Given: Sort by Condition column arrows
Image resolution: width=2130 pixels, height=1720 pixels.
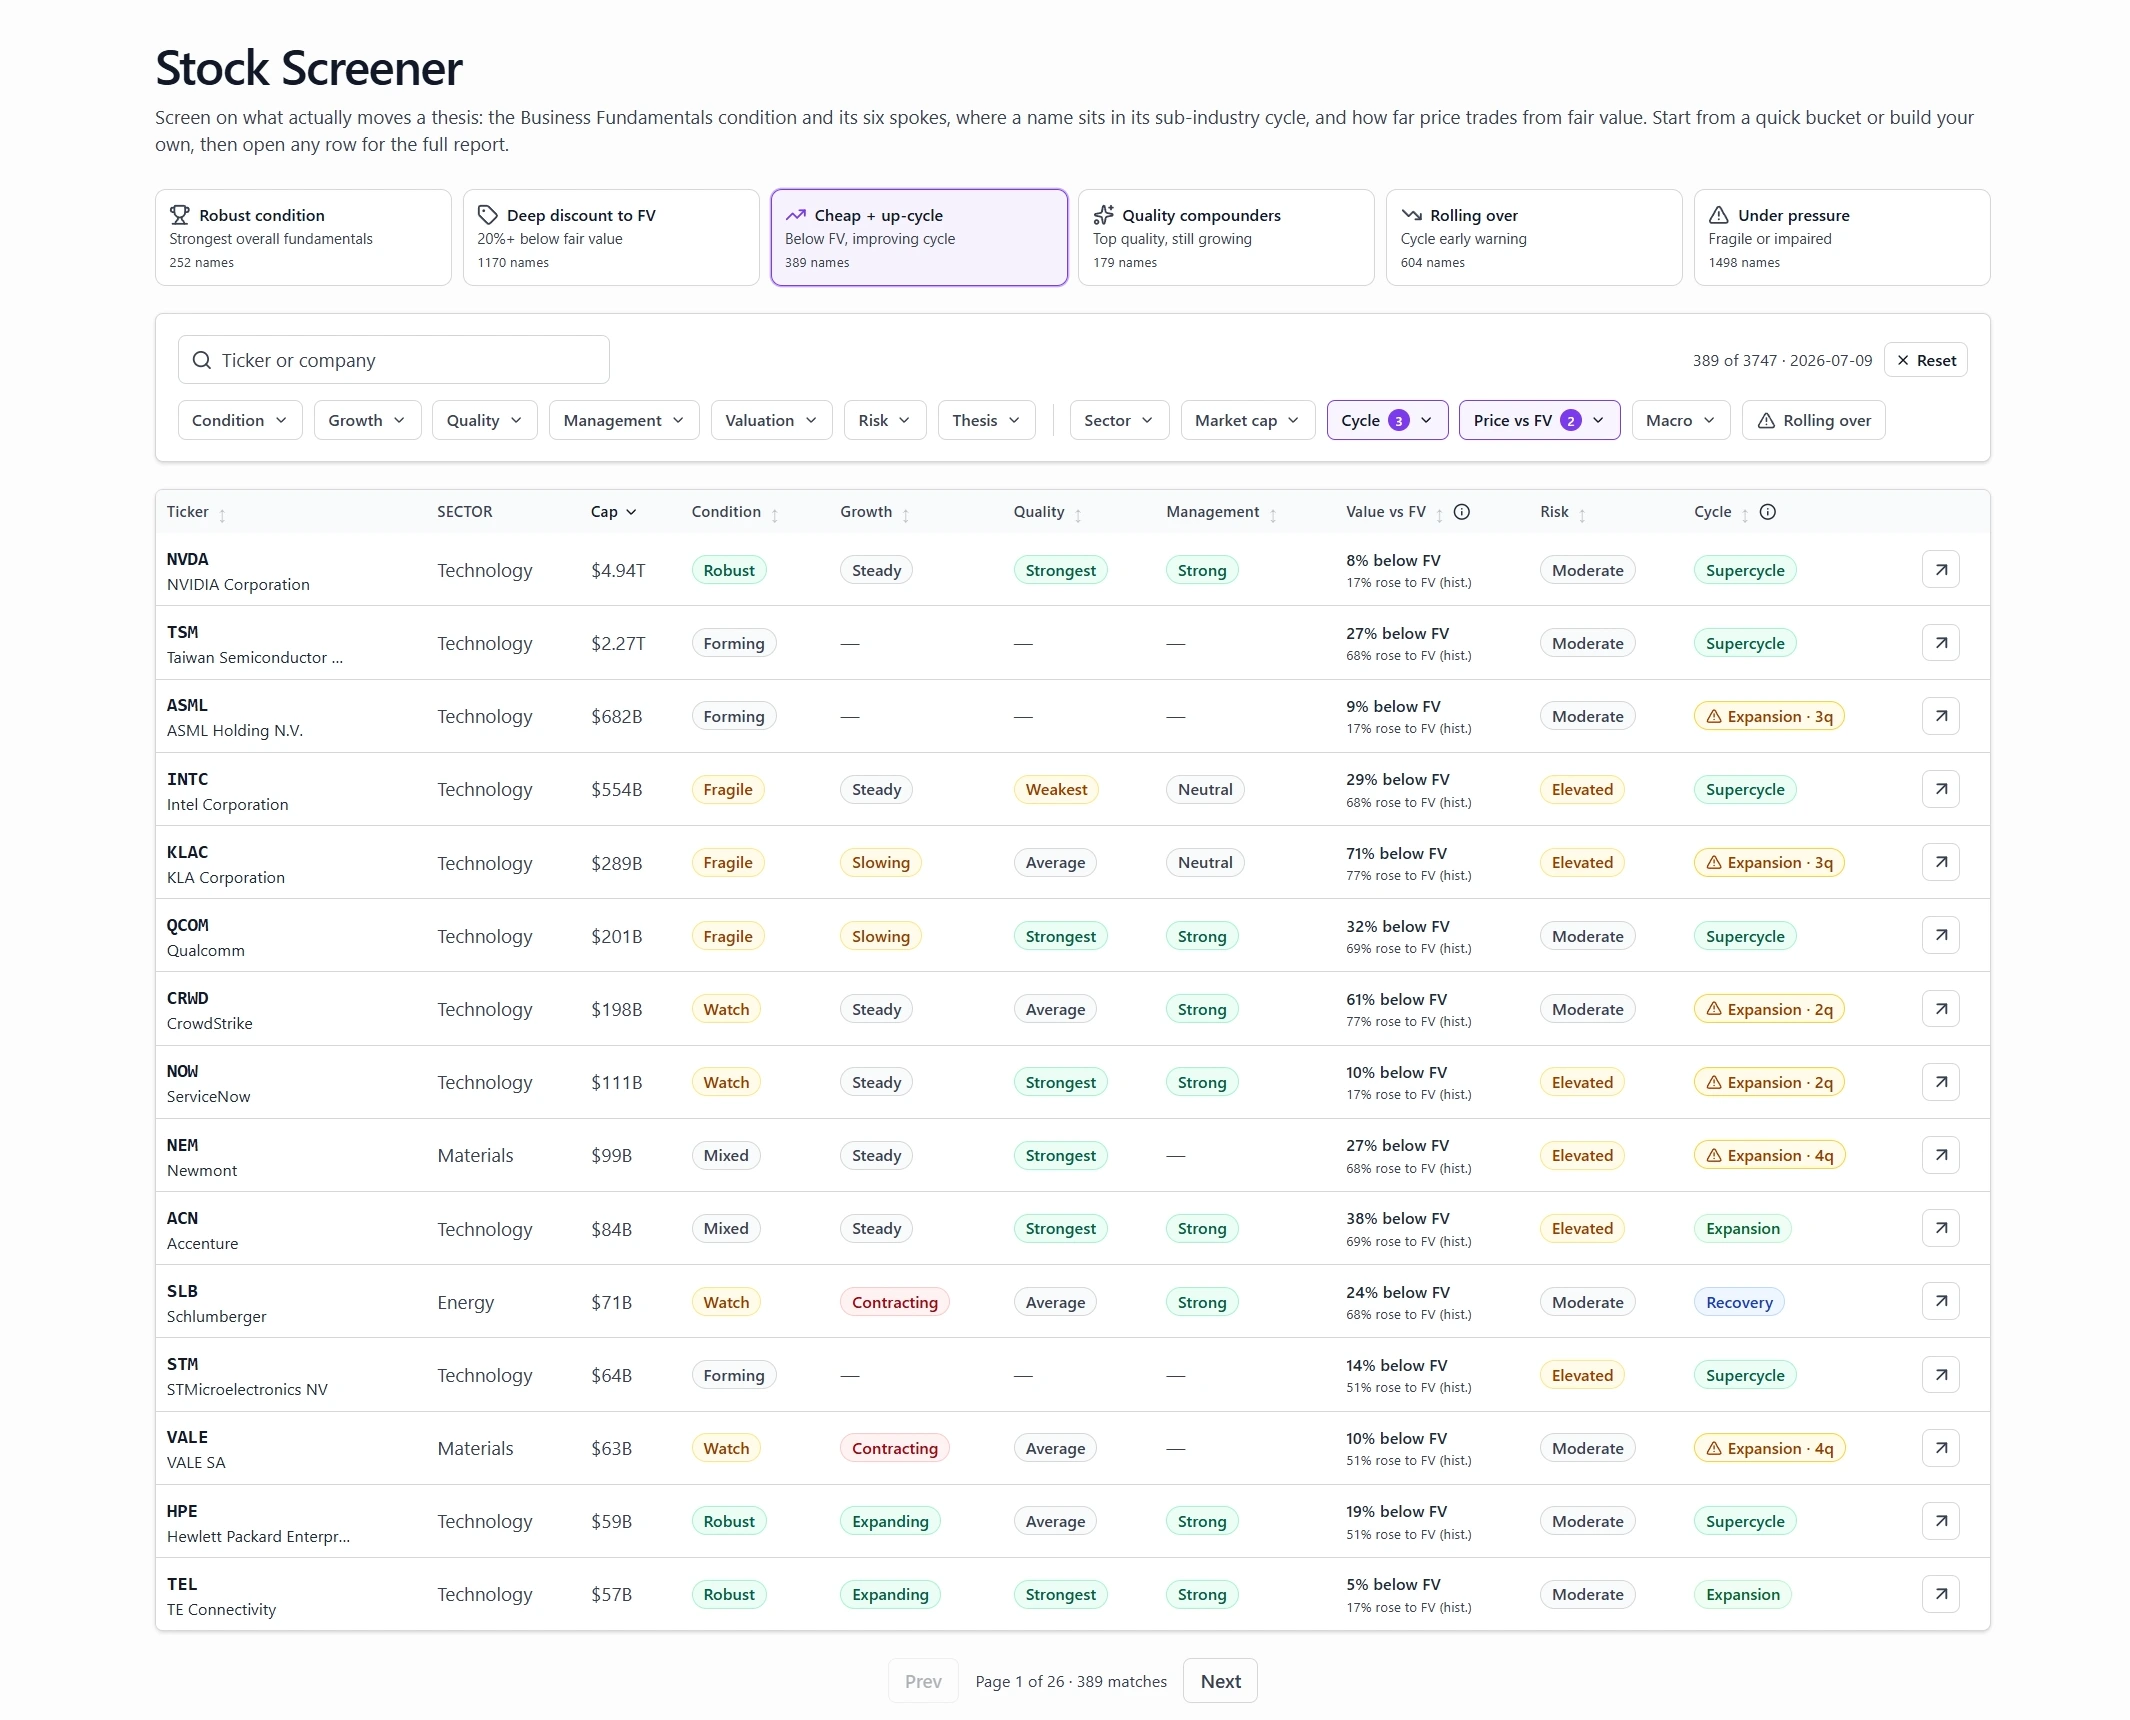Looking at the screenshot, I should tap(774, 515).
